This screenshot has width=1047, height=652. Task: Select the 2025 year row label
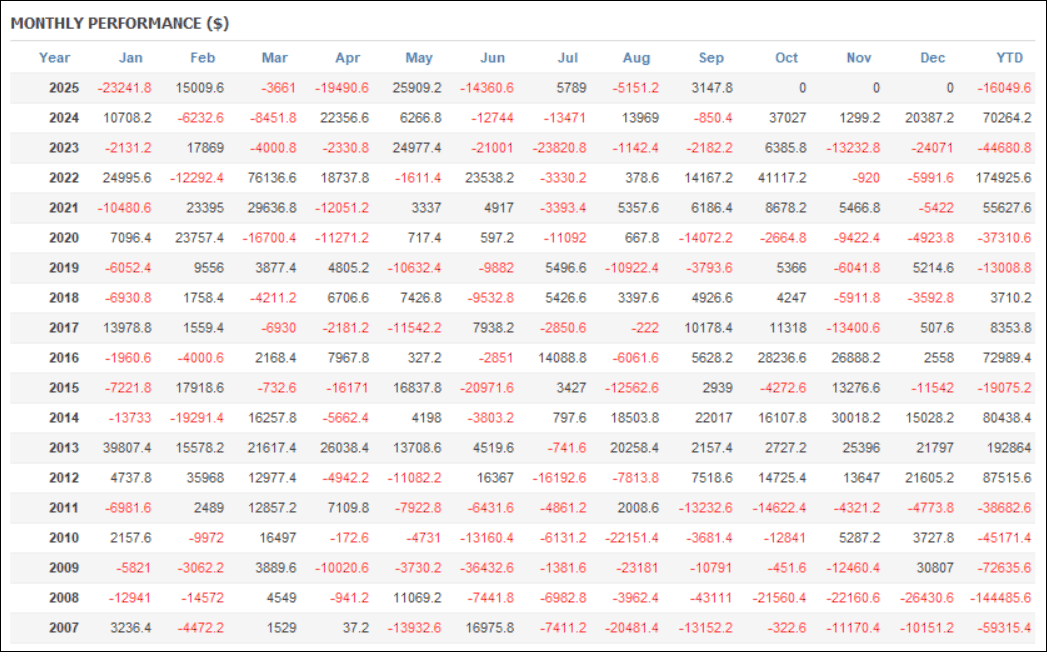[63, 88]
